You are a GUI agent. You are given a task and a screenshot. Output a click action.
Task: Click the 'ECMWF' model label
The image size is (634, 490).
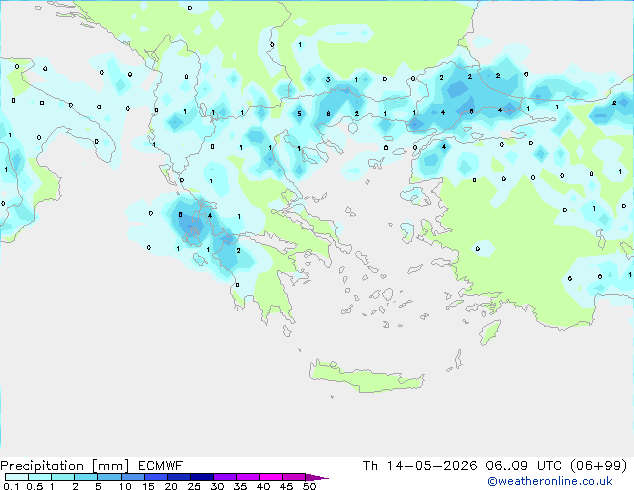[161, 466]
